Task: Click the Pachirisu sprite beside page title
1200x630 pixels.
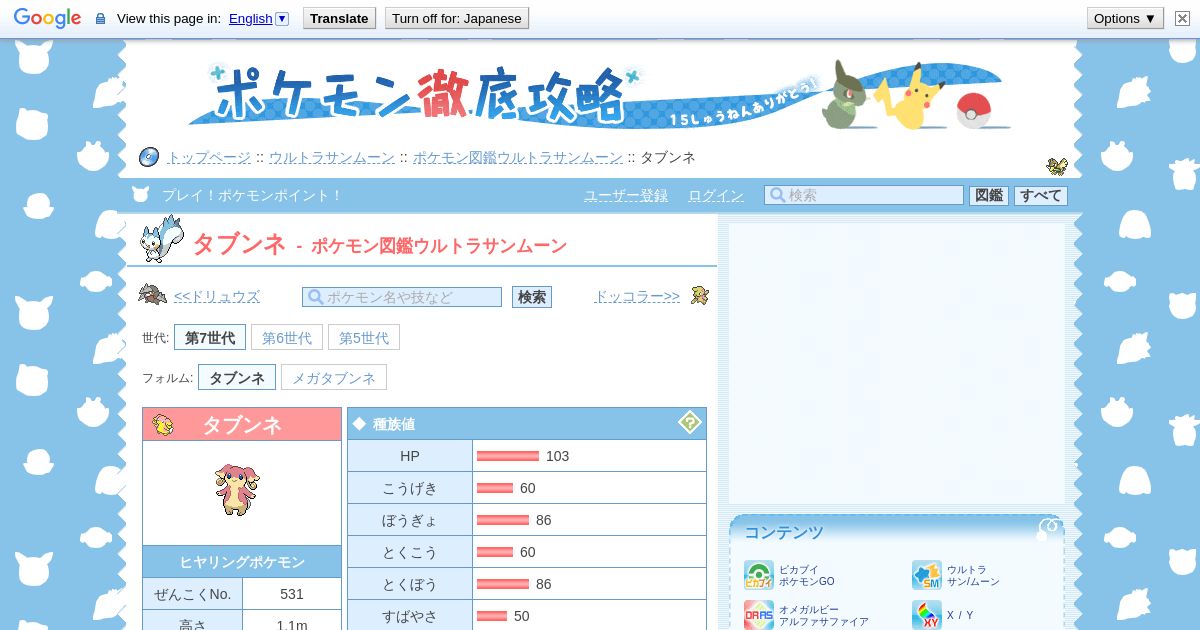Action: pyautogui.click(x=160, y=239)
